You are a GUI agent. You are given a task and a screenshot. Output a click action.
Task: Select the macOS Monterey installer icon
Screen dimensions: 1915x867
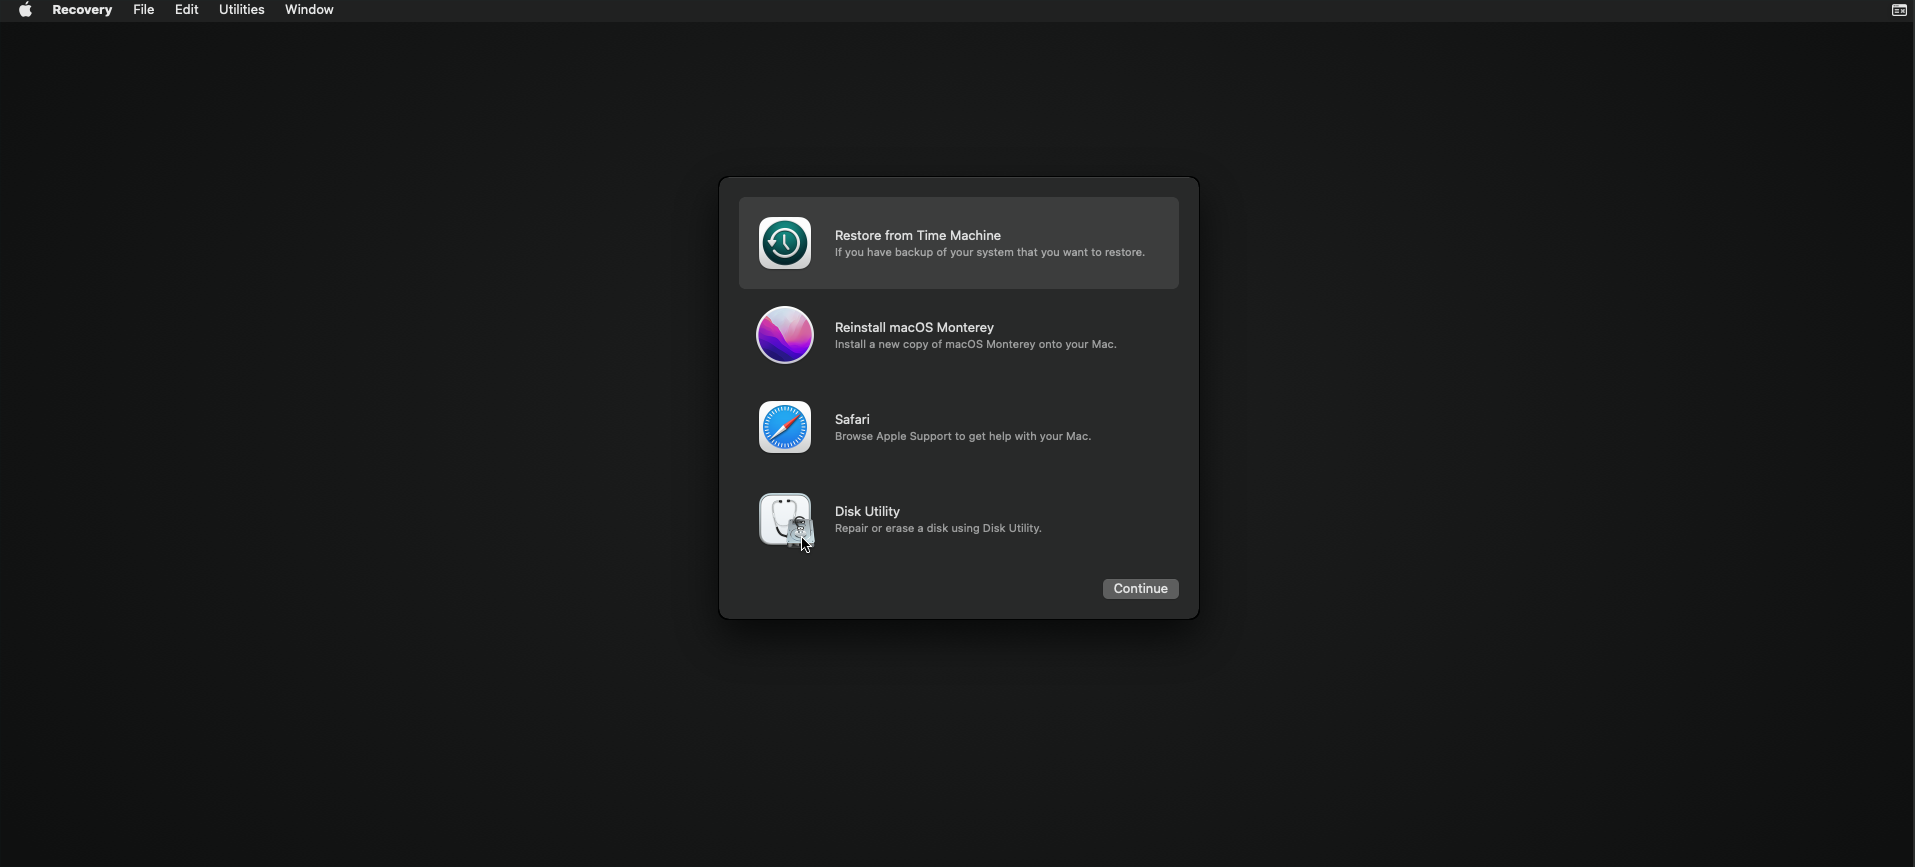[785, 335]
